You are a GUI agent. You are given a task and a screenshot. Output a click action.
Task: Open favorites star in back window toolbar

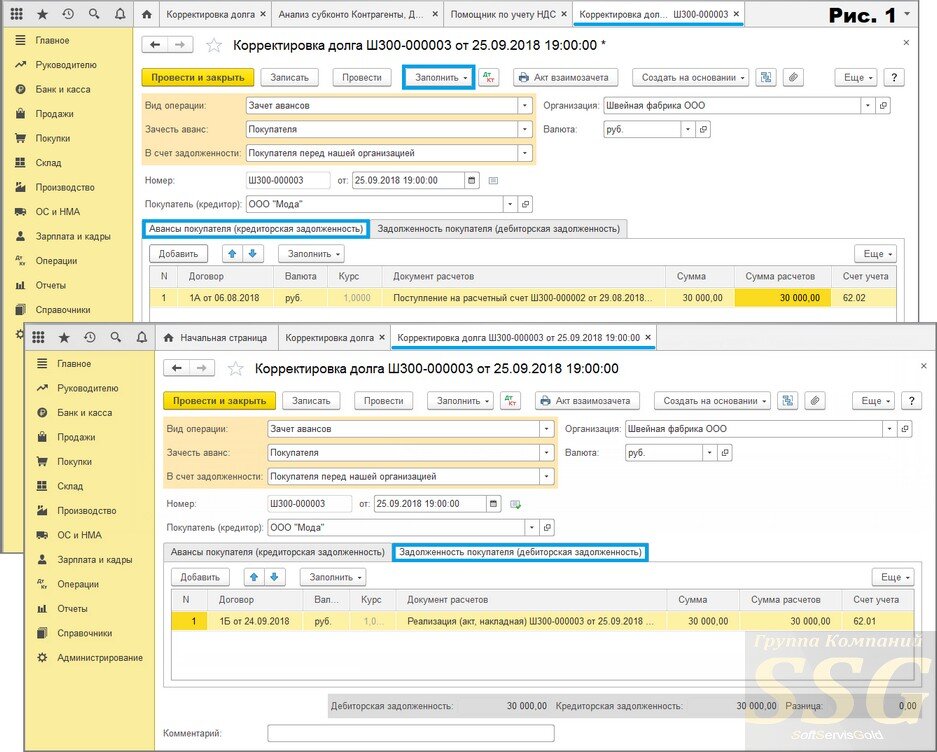tap(42, 14)
